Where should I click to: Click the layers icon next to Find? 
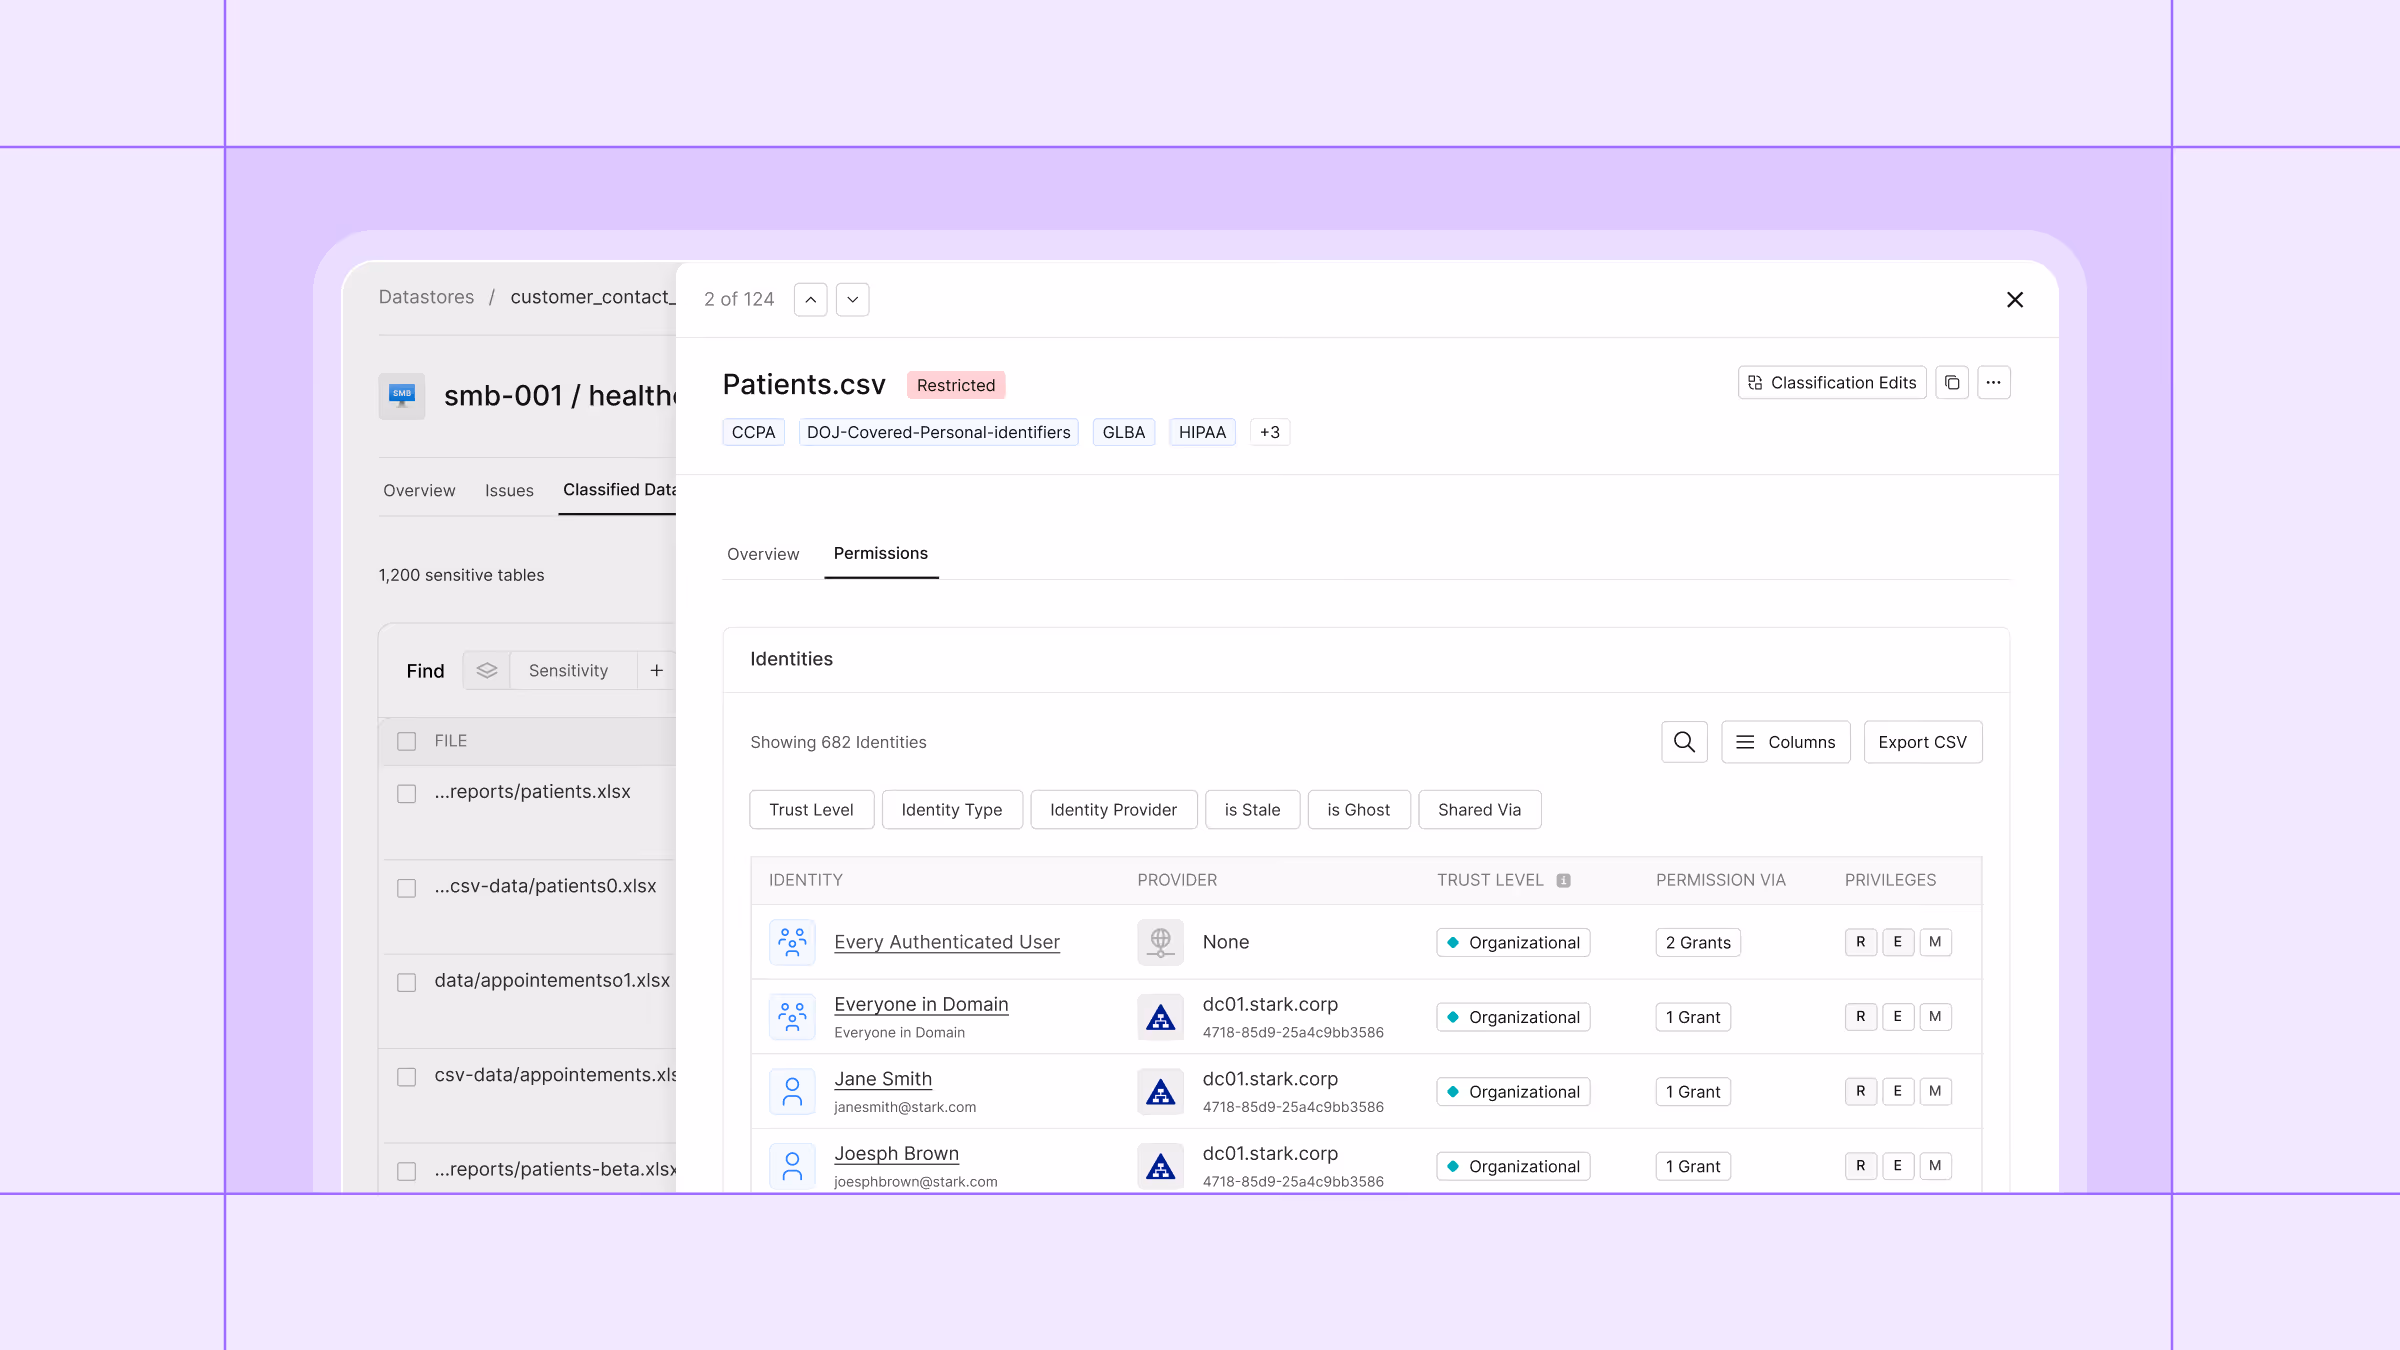click(x=487, y=671)
